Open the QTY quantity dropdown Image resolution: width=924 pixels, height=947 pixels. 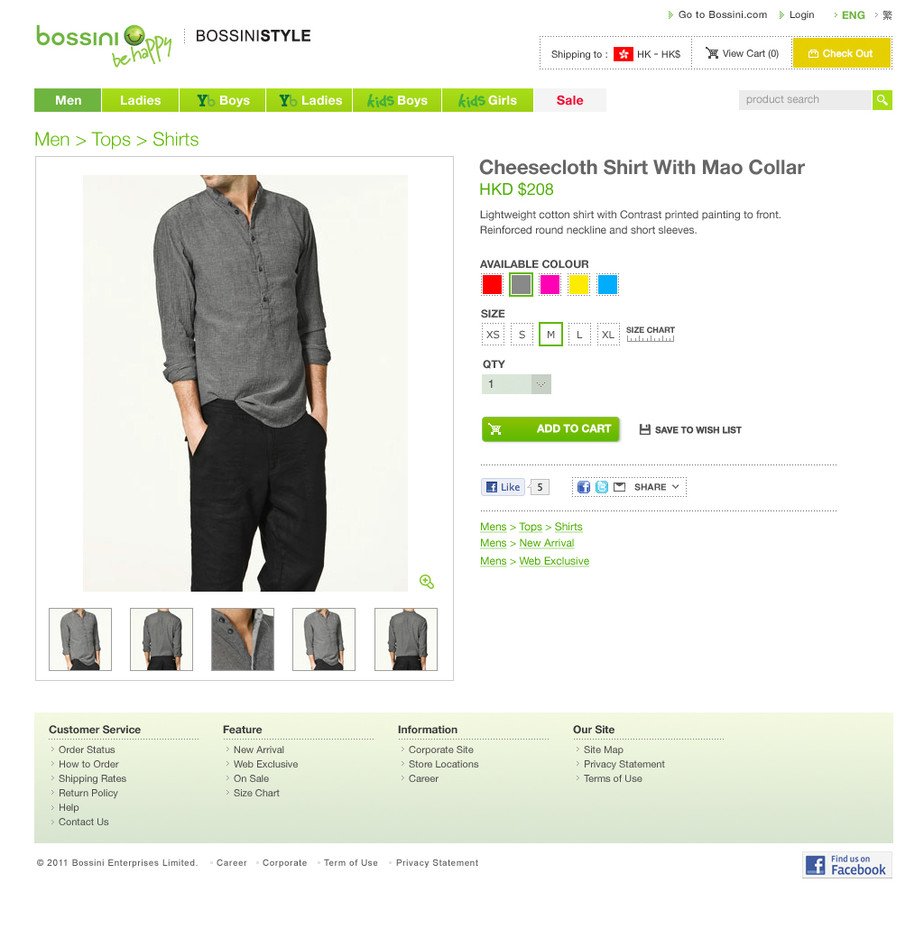point(516,384)
